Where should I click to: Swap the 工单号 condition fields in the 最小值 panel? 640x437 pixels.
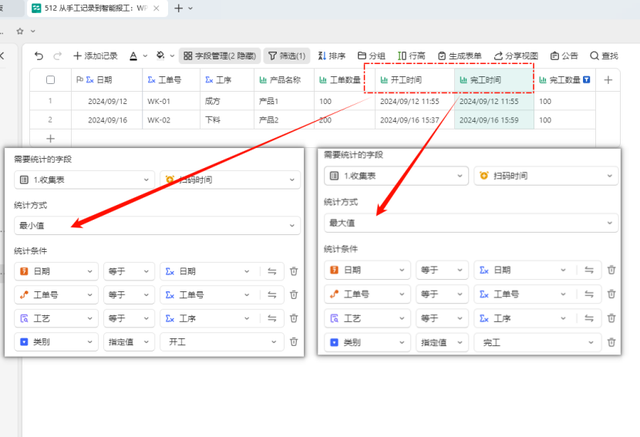click(272, 295)
